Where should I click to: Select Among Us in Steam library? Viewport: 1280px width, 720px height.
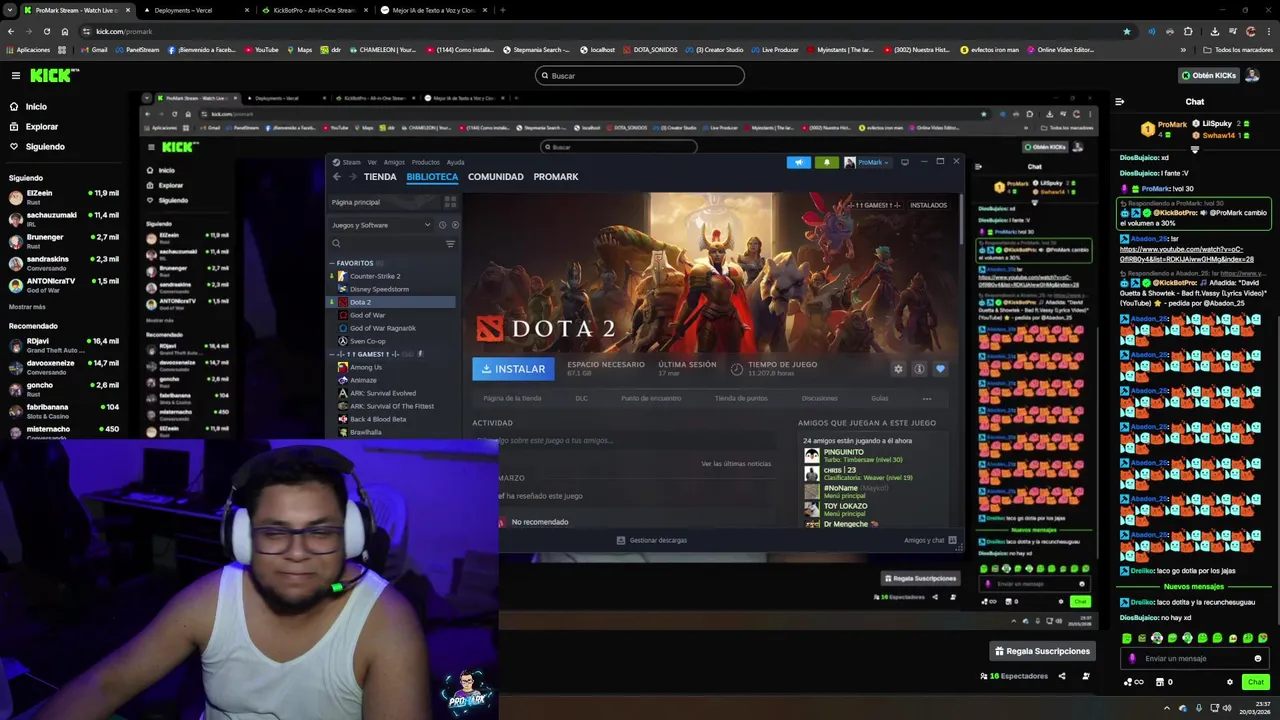366,367
